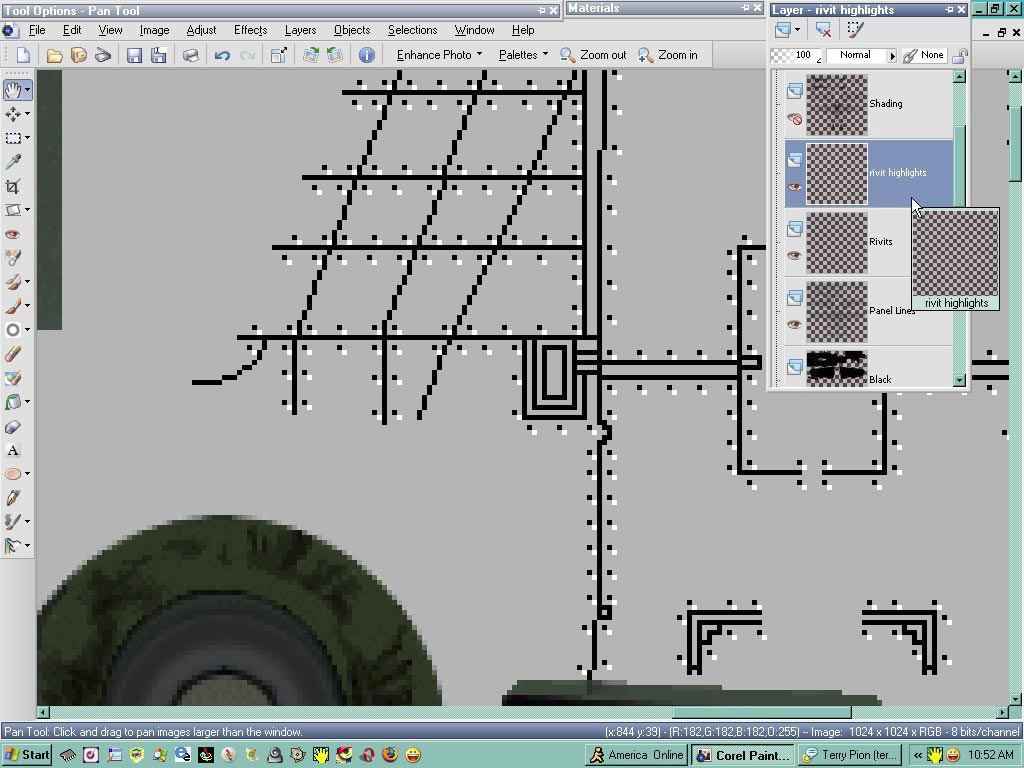The image size is (1024, 768).
Task: Hide the rivit highlights layer
Action: 794,187
